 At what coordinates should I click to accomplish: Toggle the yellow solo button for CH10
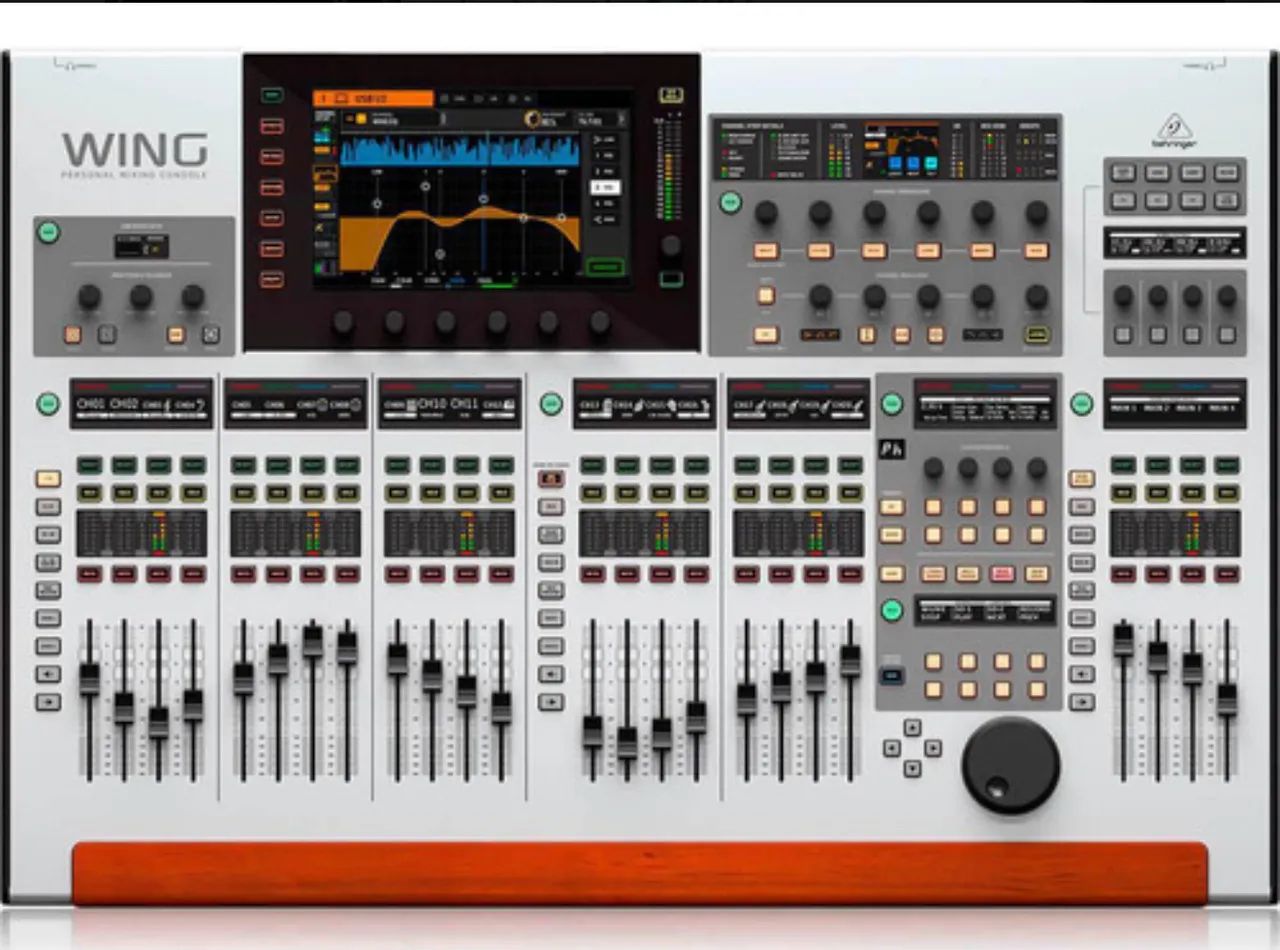[432, 493]
